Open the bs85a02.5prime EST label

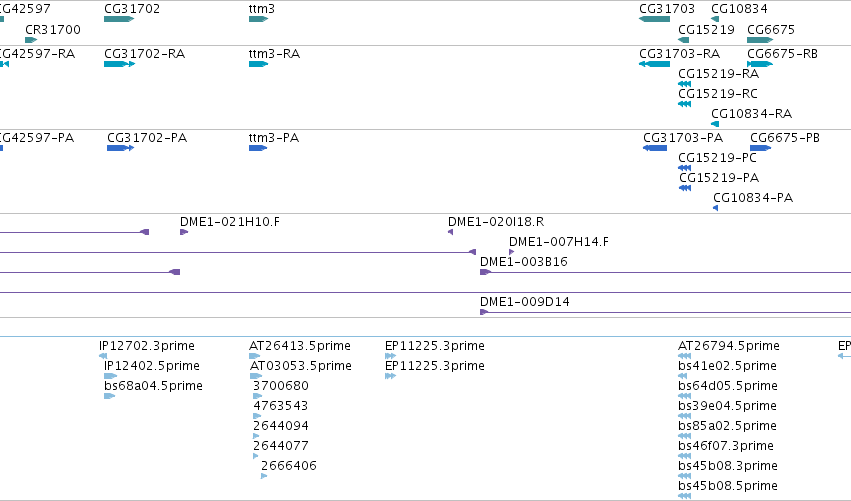point(727,426)
